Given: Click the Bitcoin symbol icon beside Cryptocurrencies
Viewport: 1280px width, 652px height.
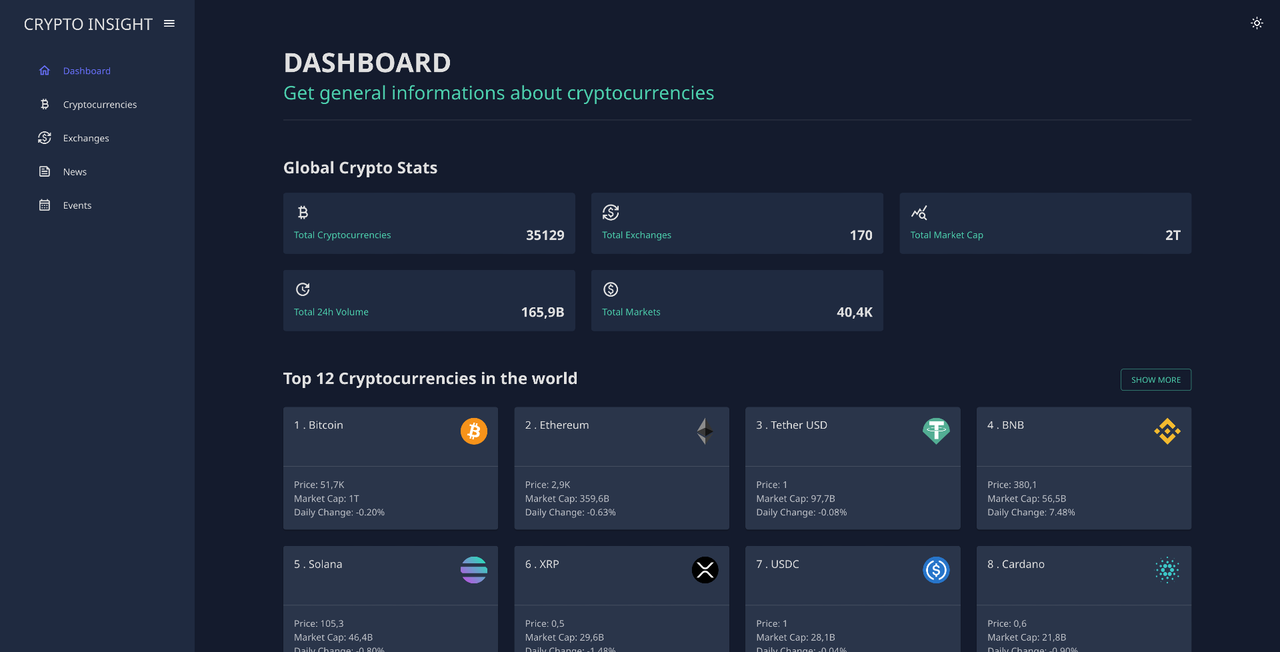Looking at the screenshot, I should (44, 104).
